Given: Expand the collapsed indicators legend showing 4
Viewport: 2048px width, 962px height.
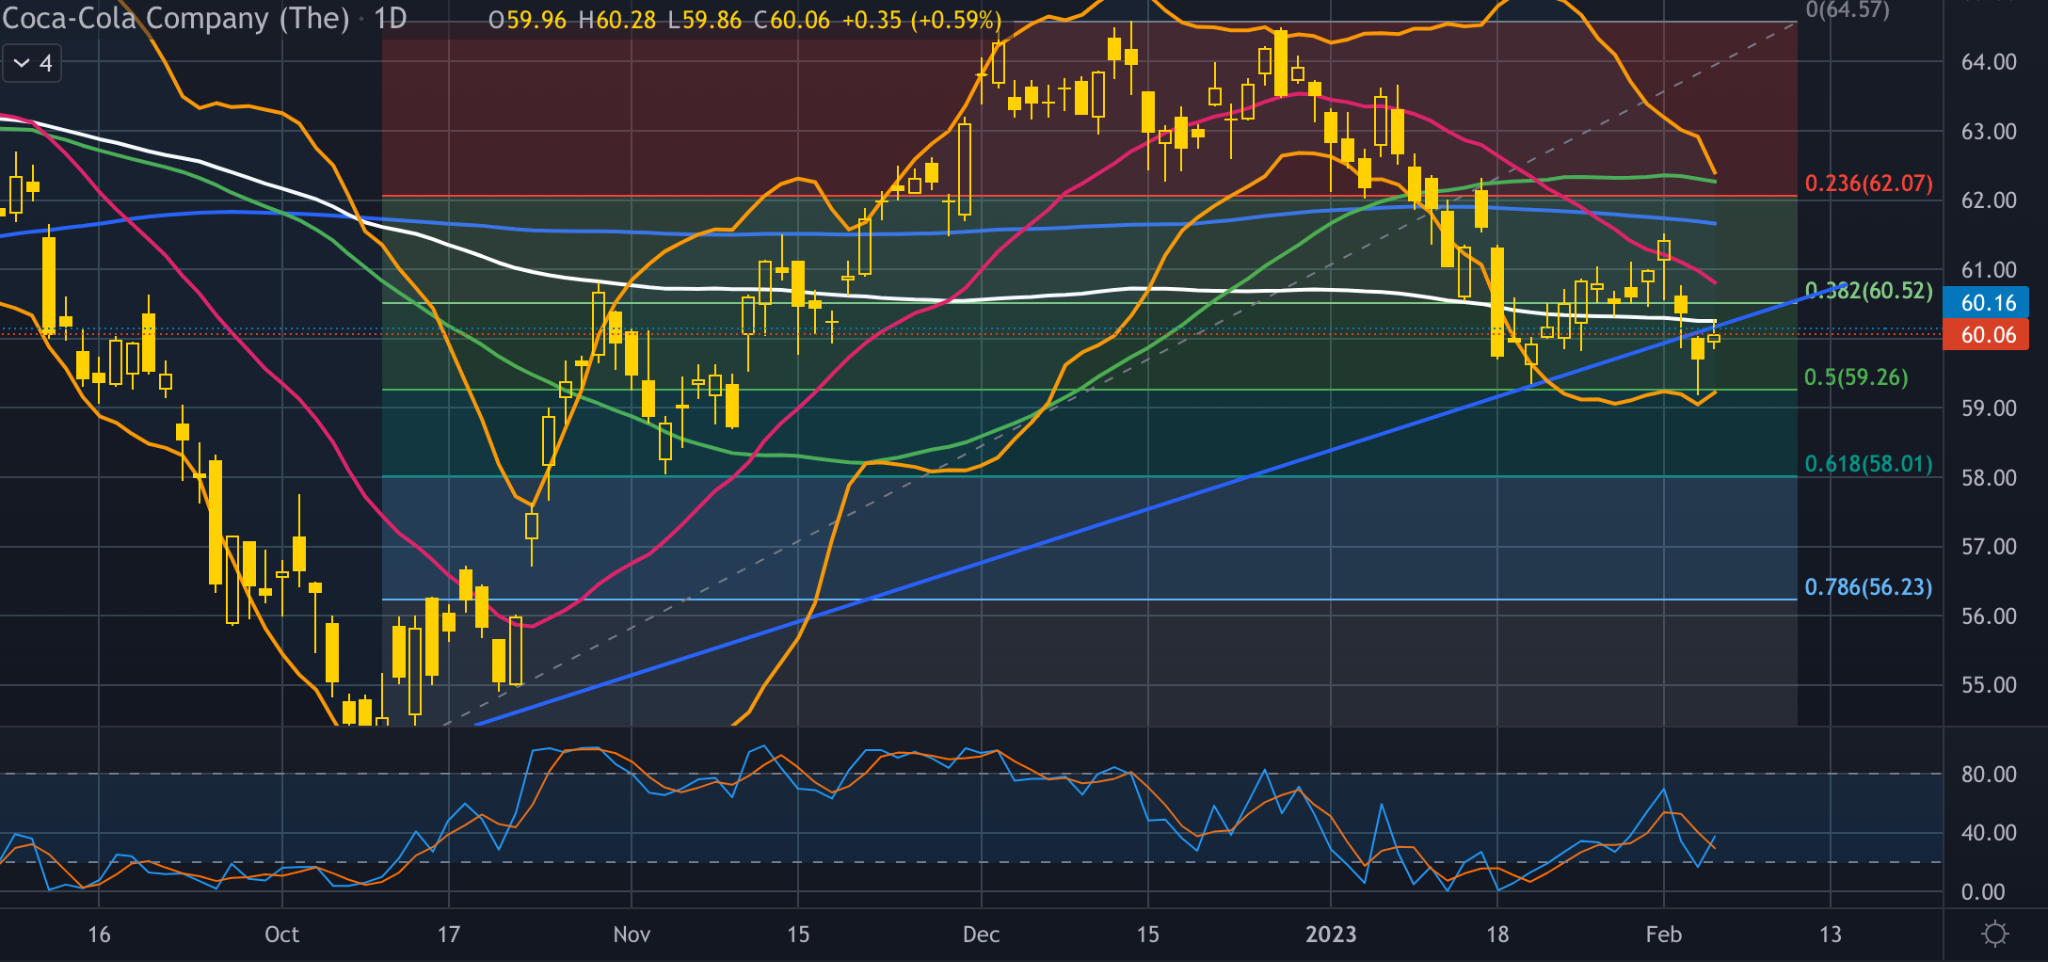Looking at the screenshot, I should [x=31, y=64].
